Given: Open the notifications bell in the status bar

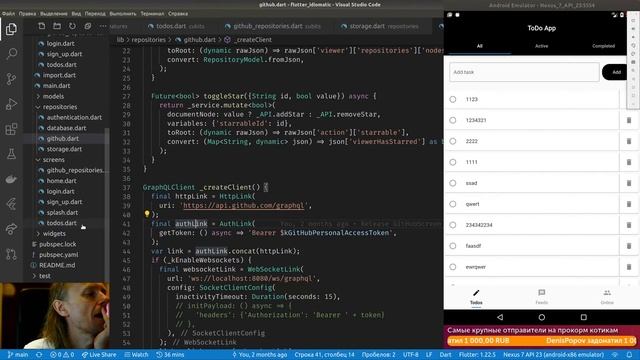Looking at the screenshot, I should point(629,355).
